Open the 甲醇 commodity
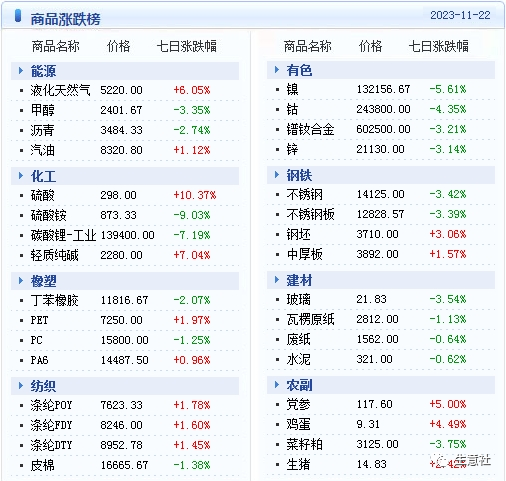506x481 pixels. pyautogui.click(x=42, y=110)
